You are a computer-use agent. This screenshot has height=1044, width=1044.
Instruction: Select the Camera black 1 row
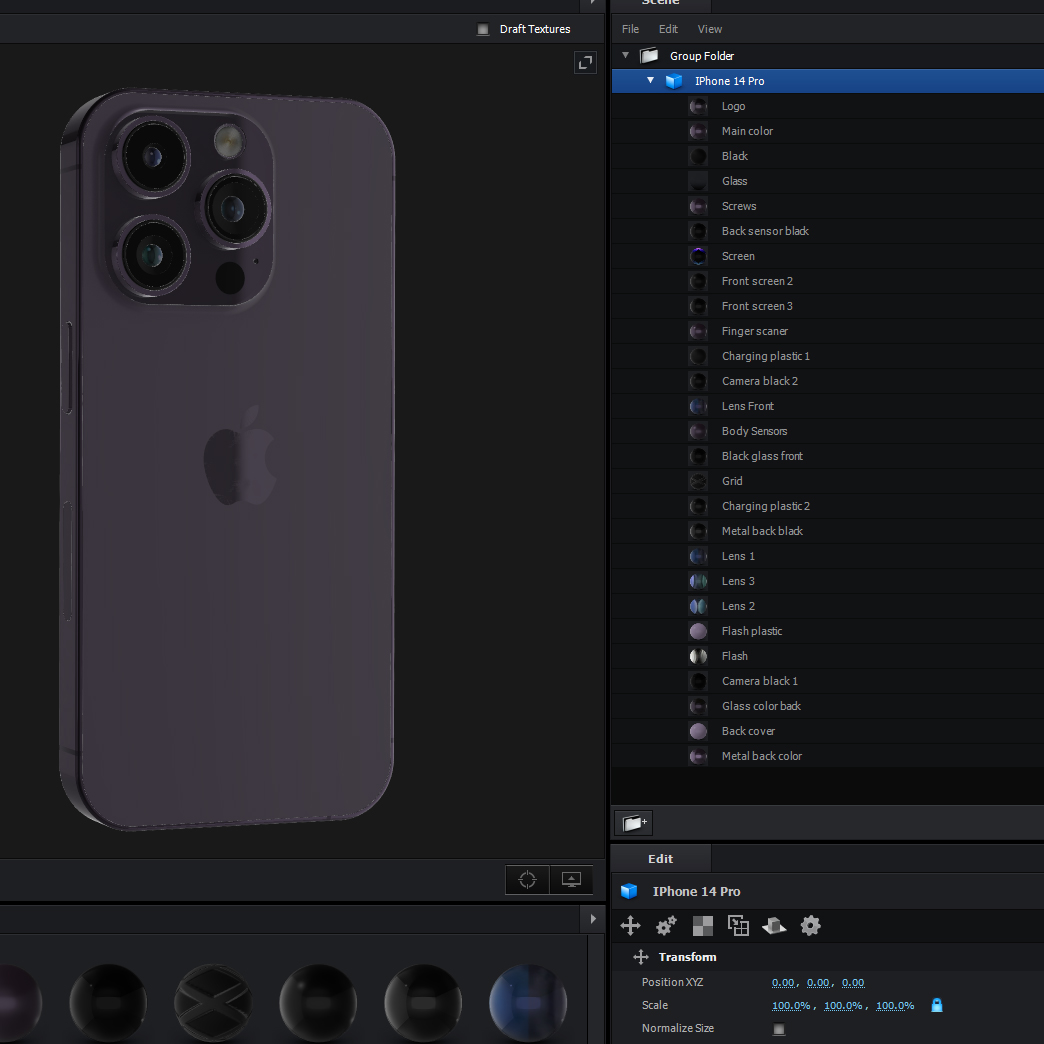click(x=828, y=681)
